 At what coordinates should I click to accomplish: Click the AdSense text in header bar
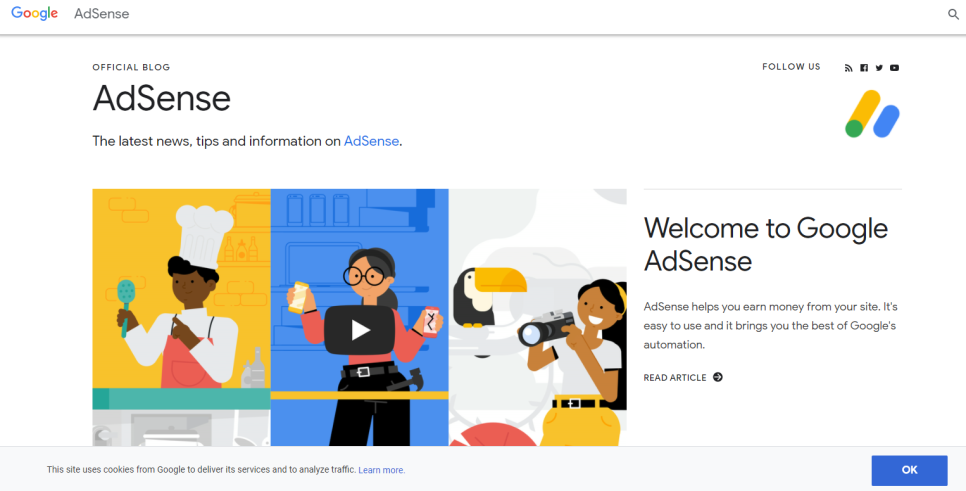[102, 14]
